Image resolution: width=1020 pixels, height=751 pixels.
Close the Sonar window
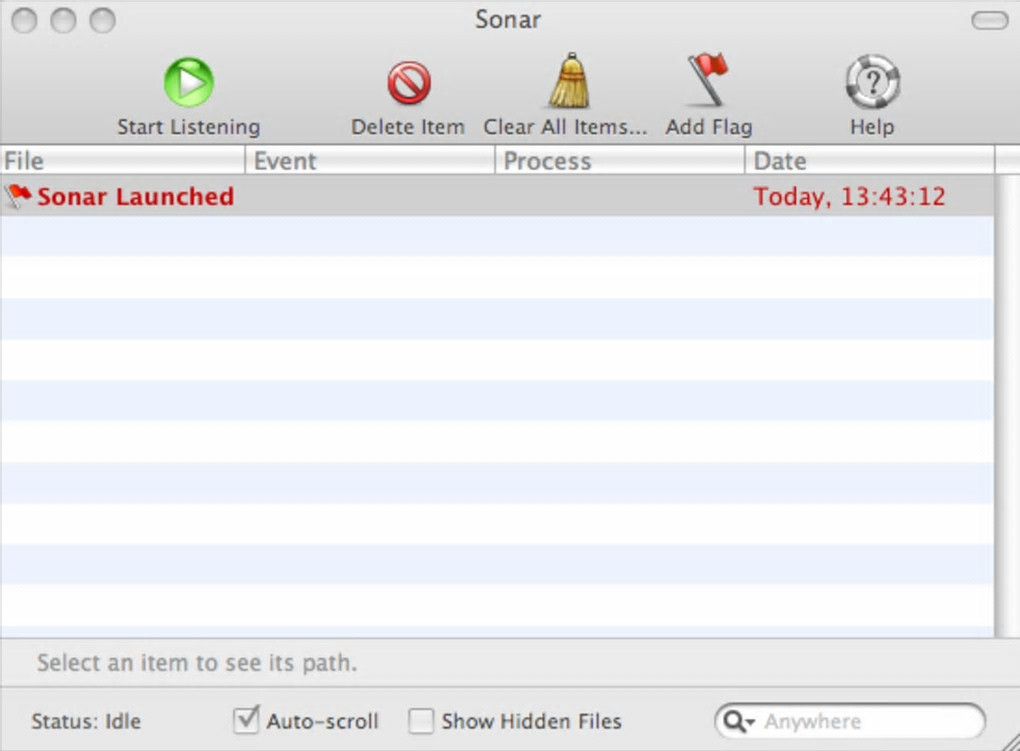click(25, 21)
